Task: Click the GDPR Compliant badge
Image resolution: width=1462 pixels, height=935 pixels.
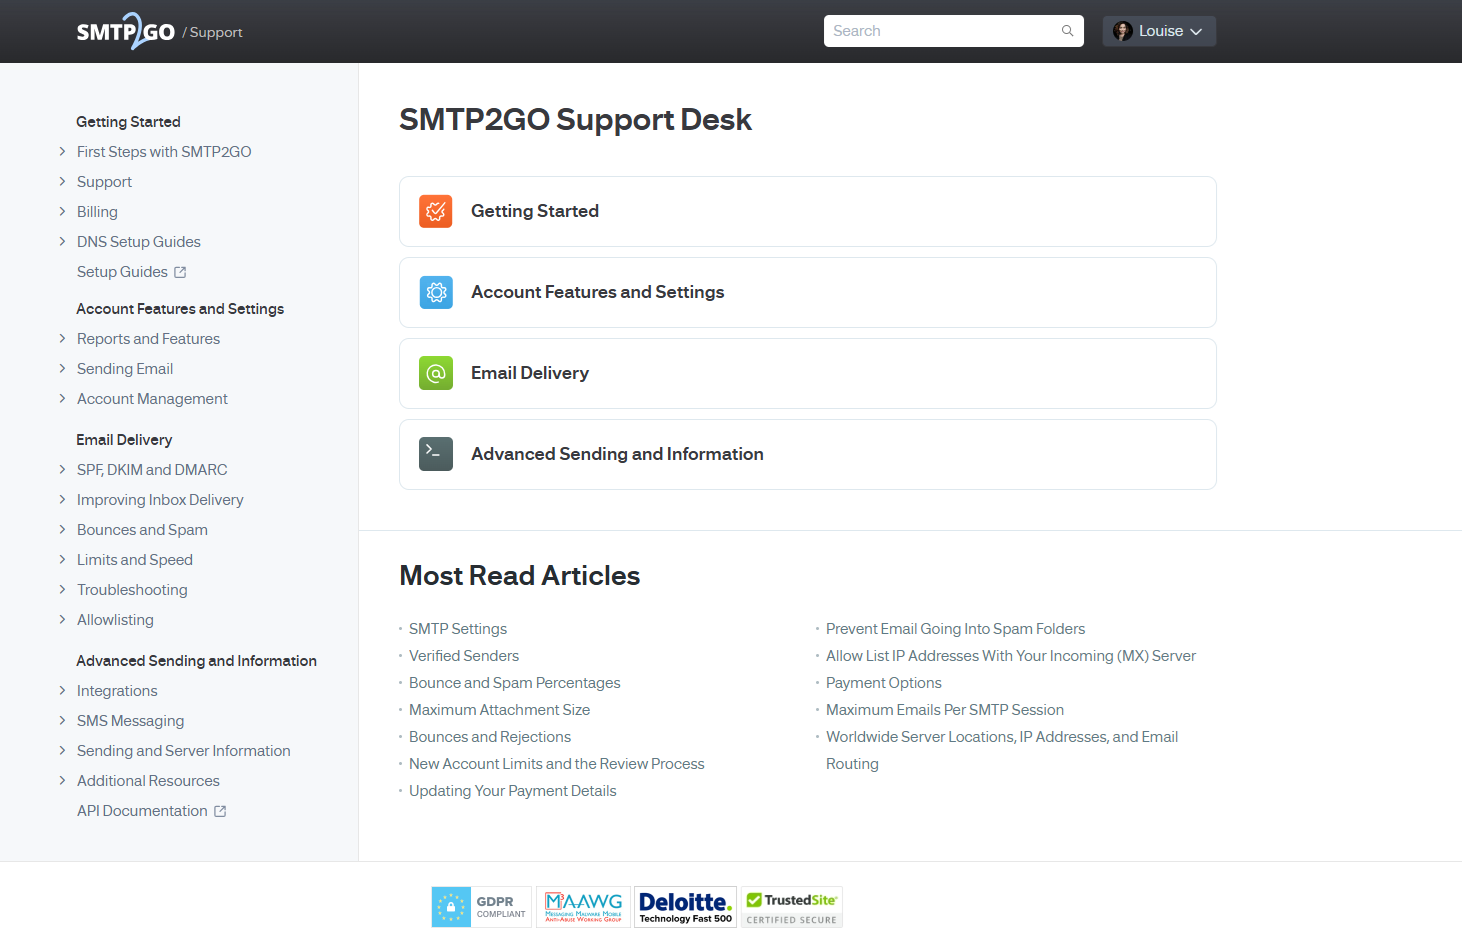Action: 481,907
